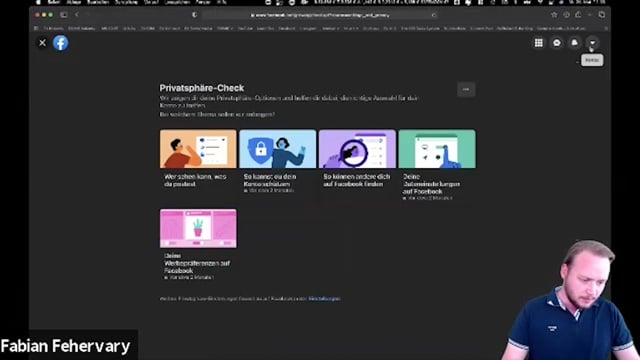Open the 'Wer sehen kann, was du postest' card

[198, 161]
